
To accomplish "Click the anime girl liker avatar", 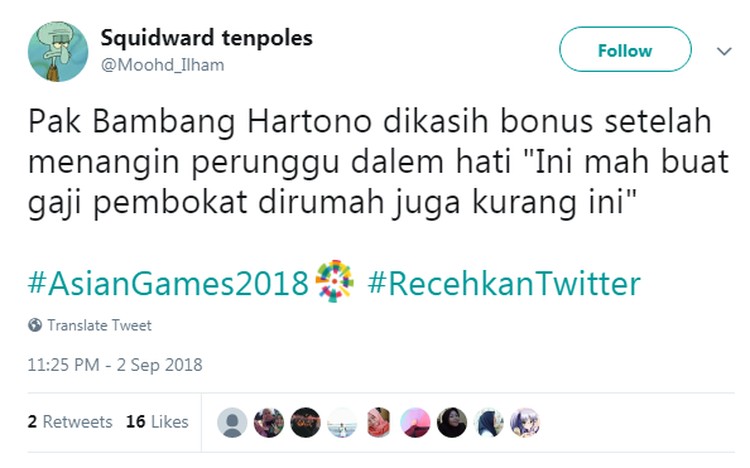I will 525,423.
